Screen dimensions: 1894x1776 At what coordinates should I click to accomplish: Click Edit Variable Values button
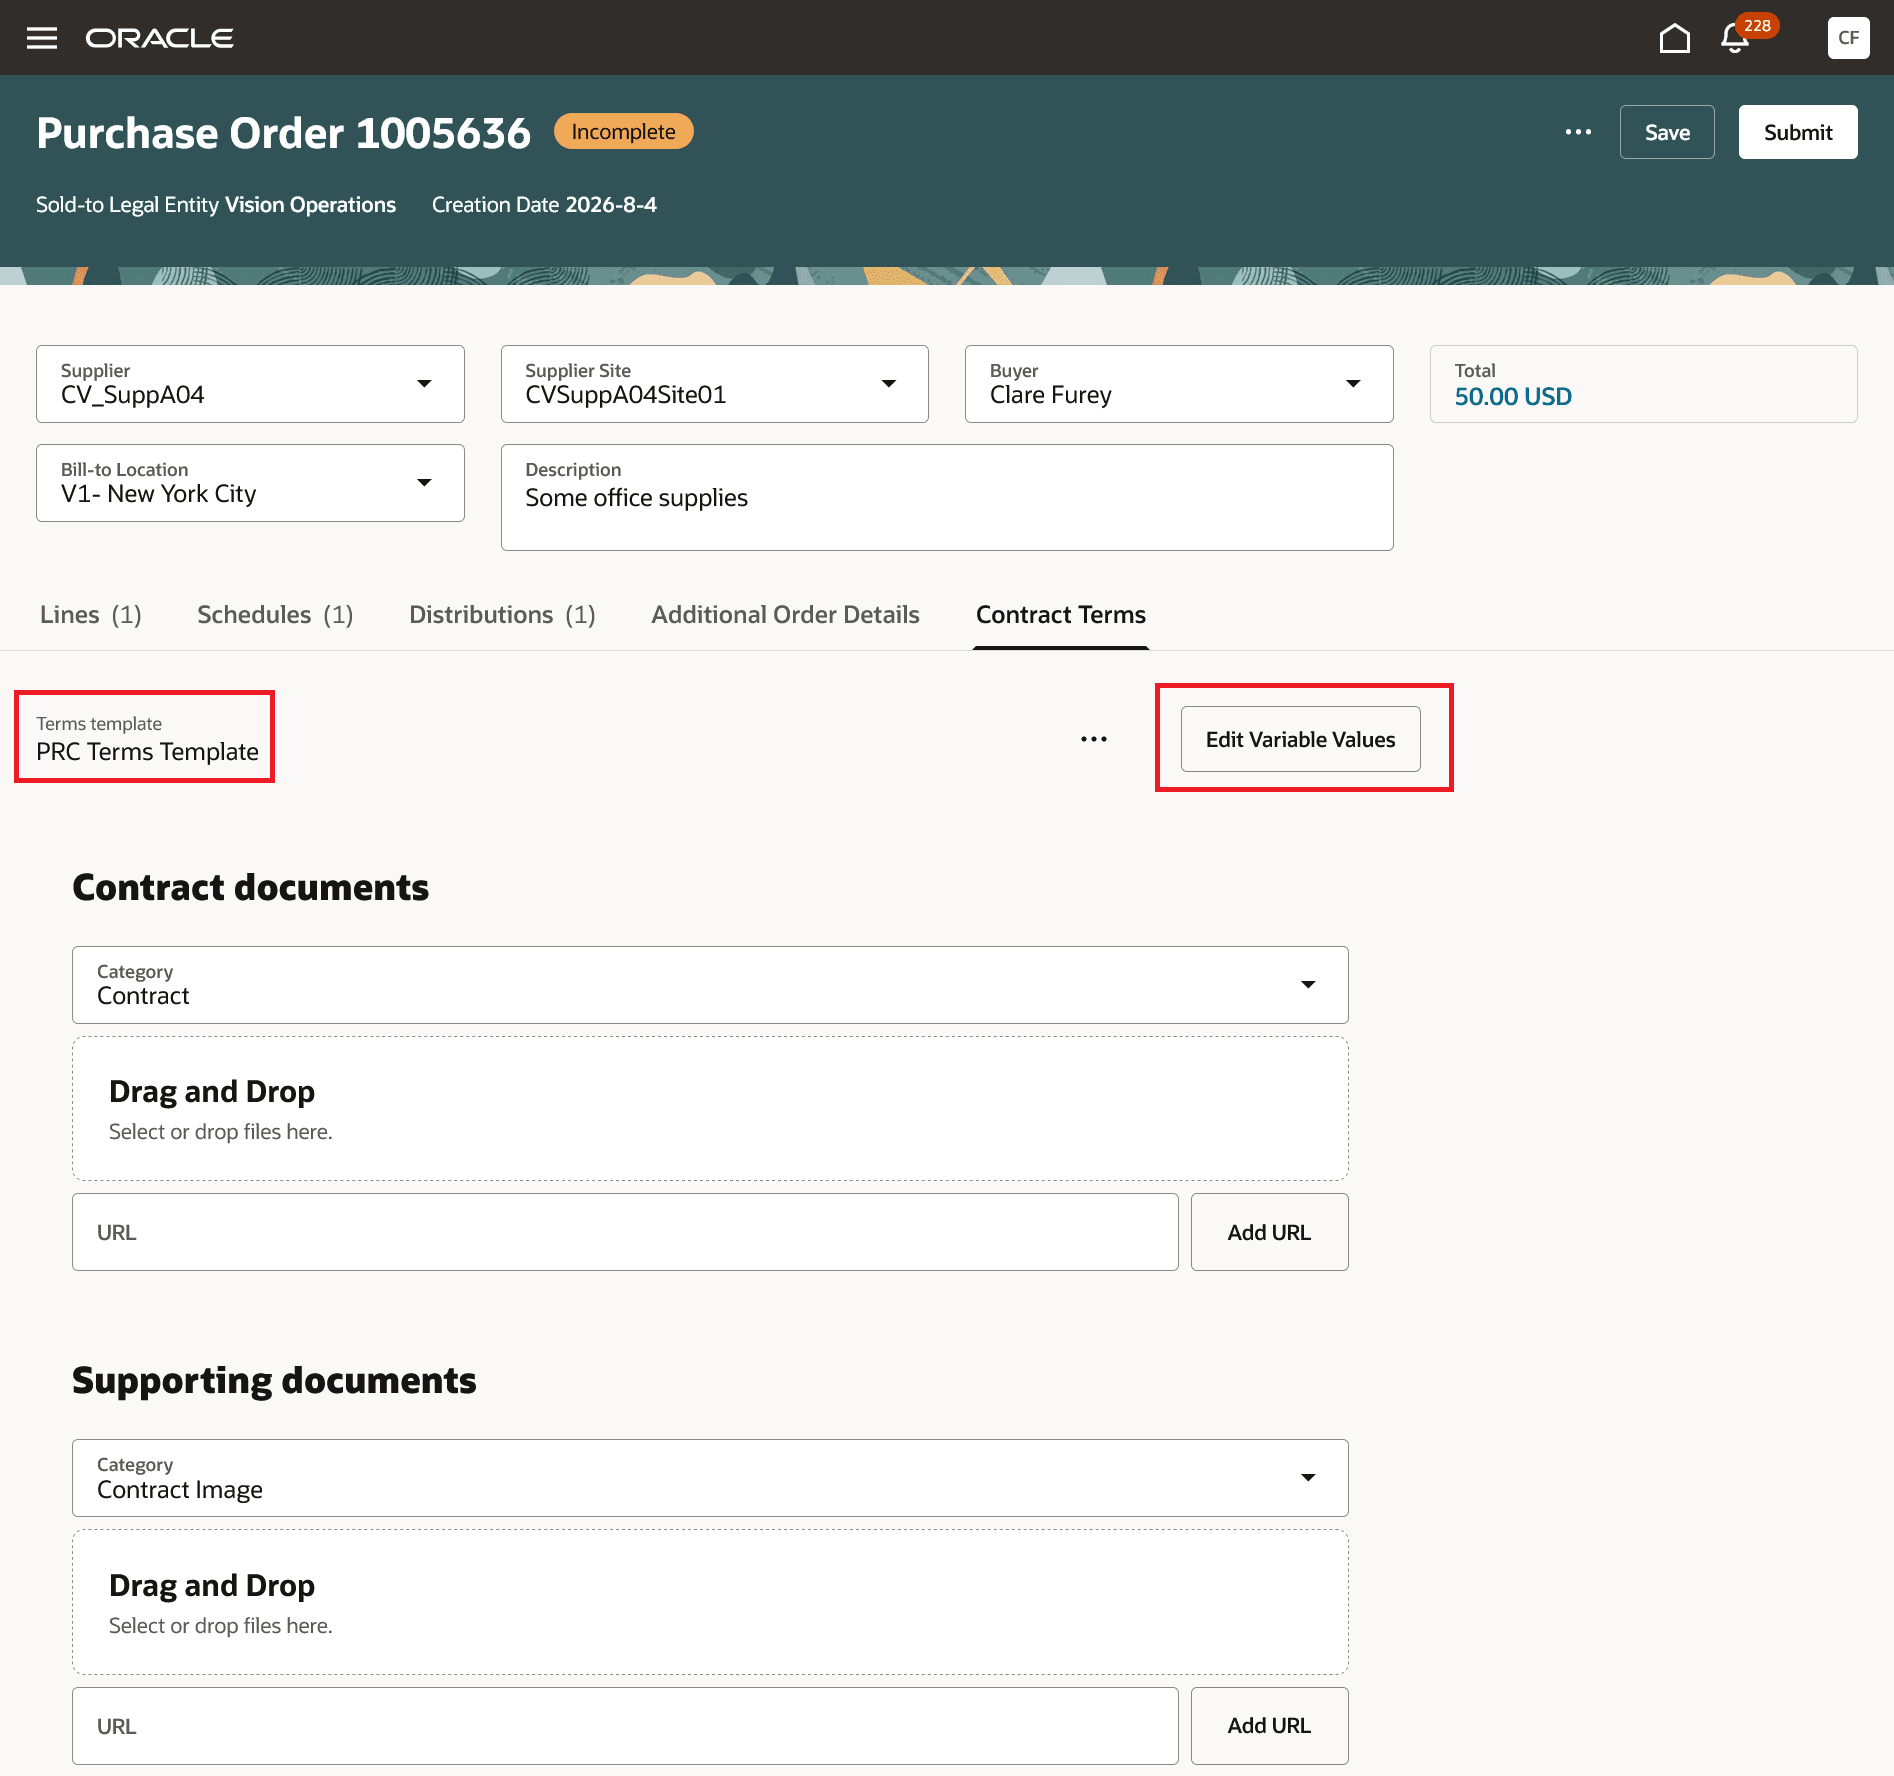(1300, 739)
